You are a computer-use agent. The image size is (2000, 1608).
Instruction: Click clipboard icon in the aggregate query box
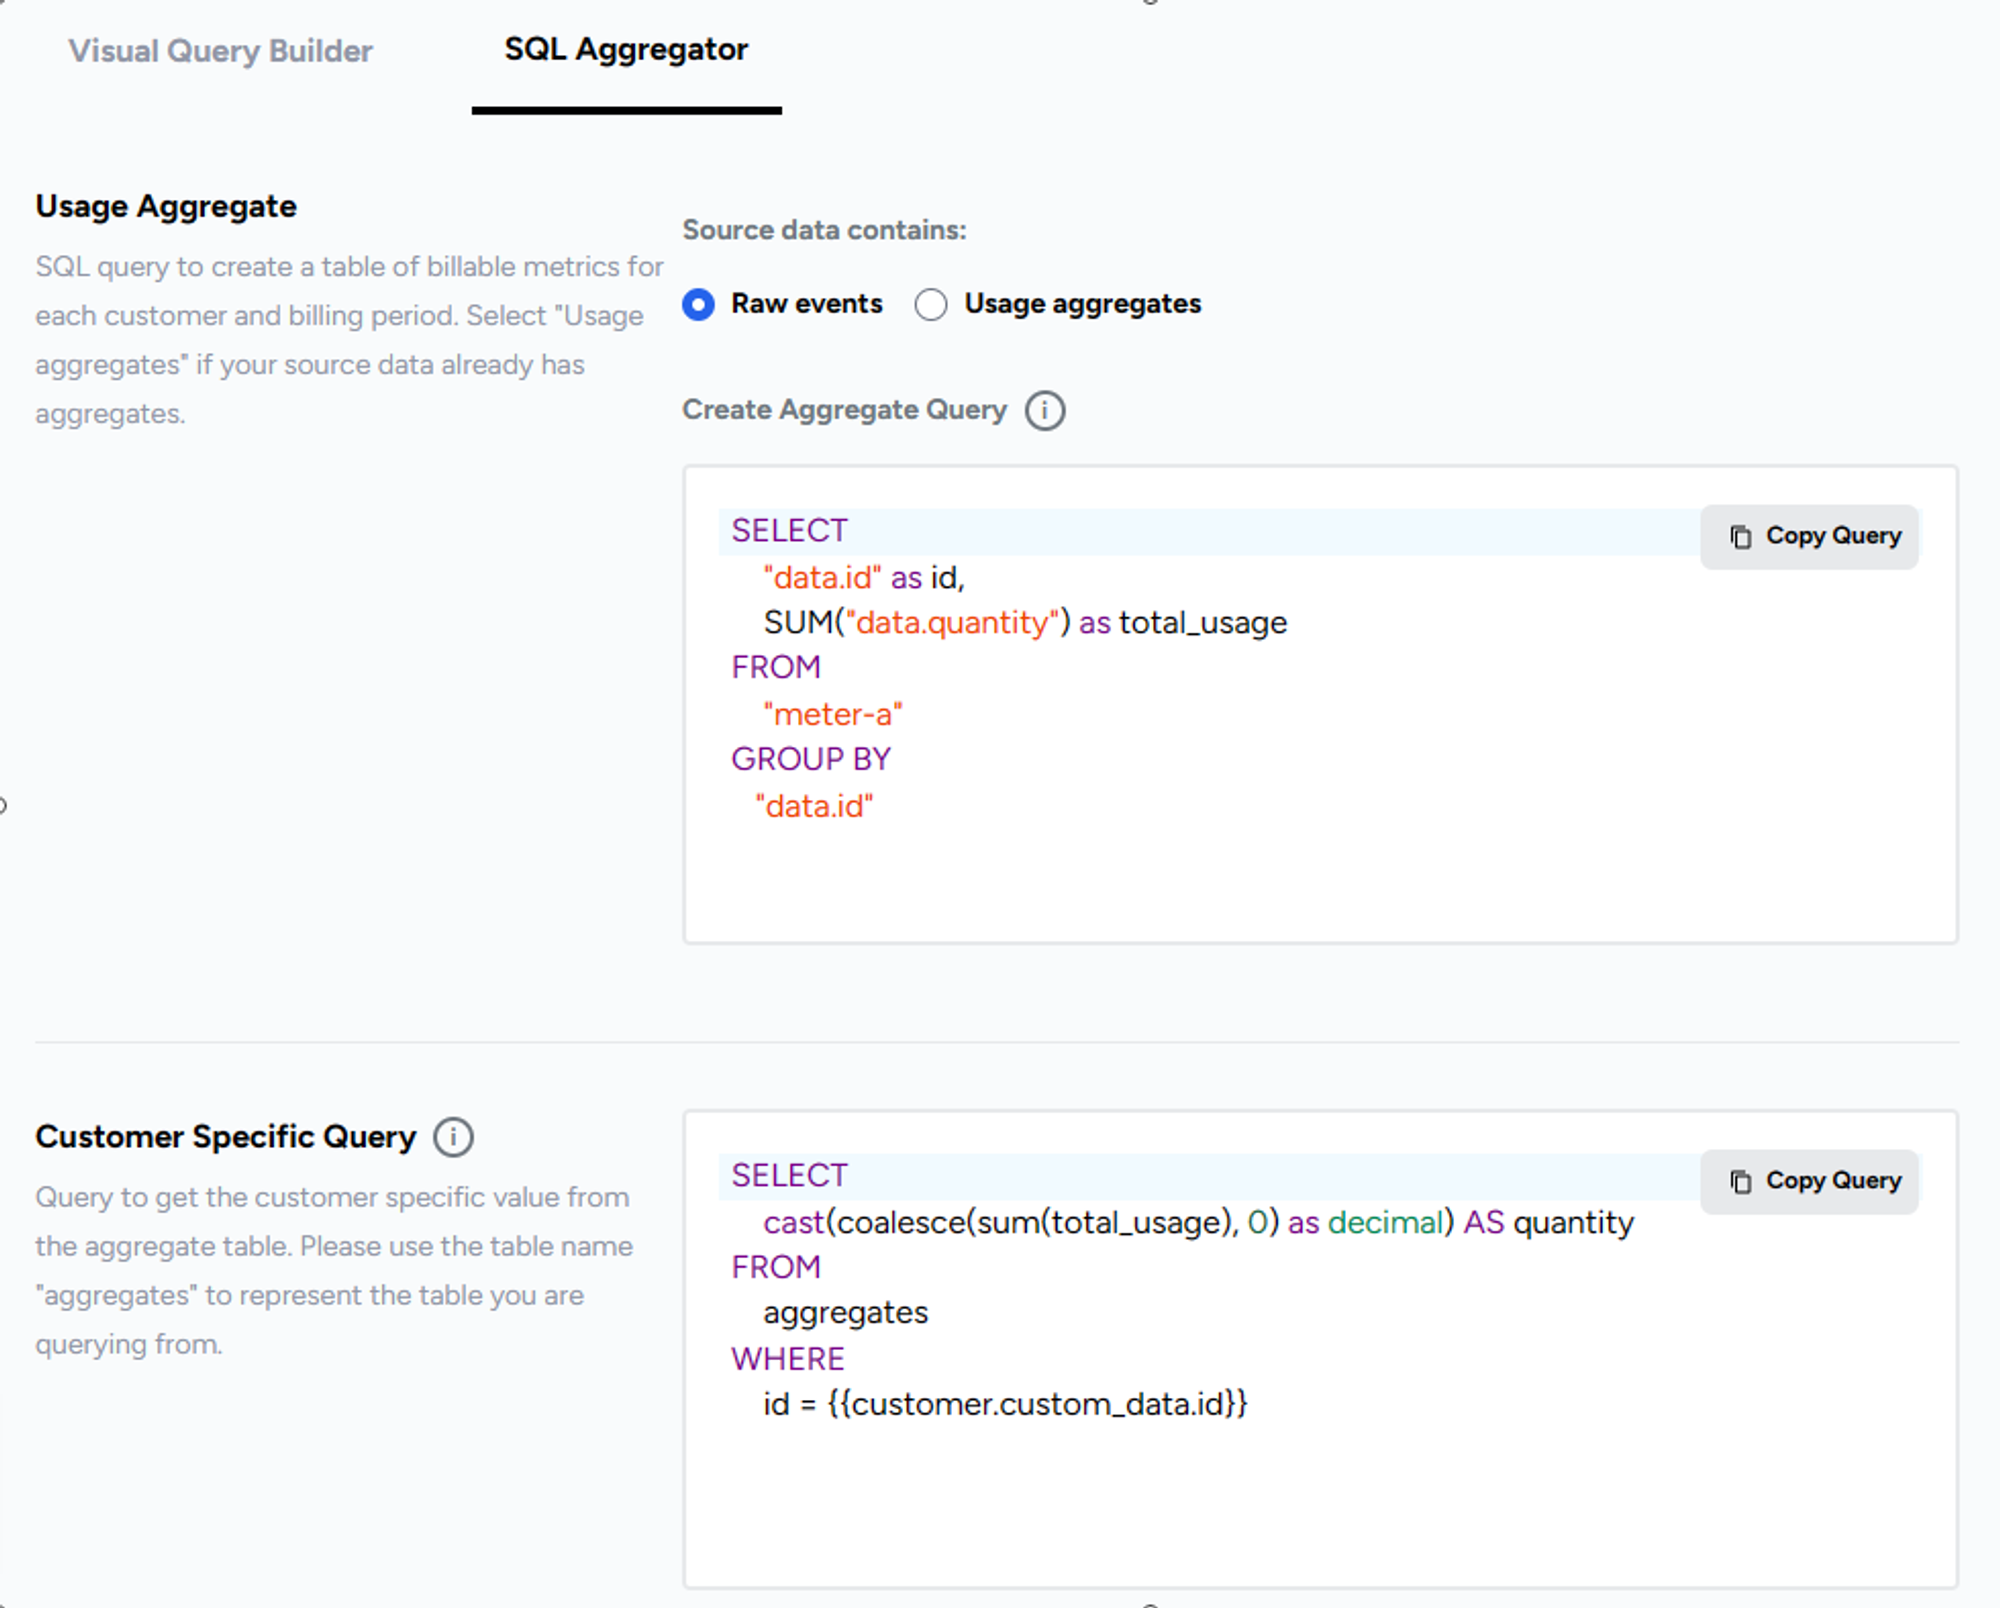click(1740, 537)
